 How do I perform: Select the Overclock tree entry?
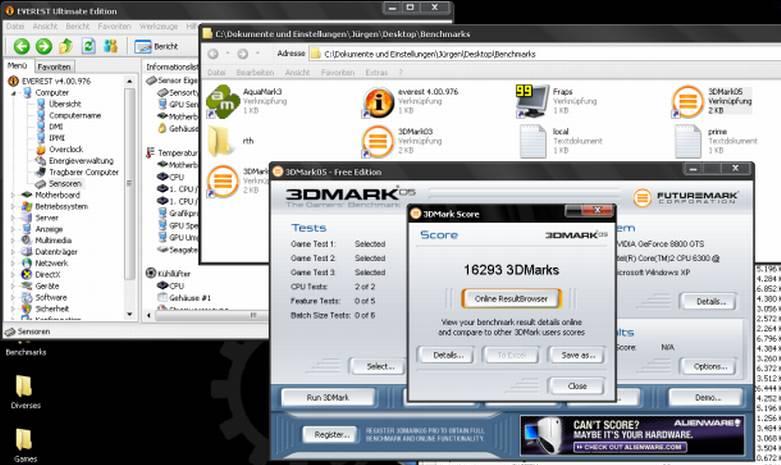[66, 149]
